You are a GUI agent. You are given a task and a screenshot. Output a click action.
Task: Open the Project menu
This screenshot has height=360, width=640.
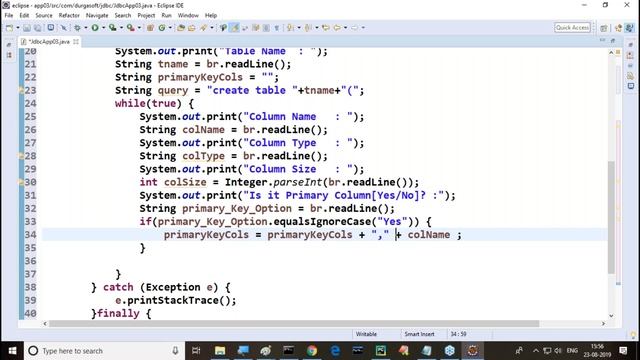coord(146,16)
